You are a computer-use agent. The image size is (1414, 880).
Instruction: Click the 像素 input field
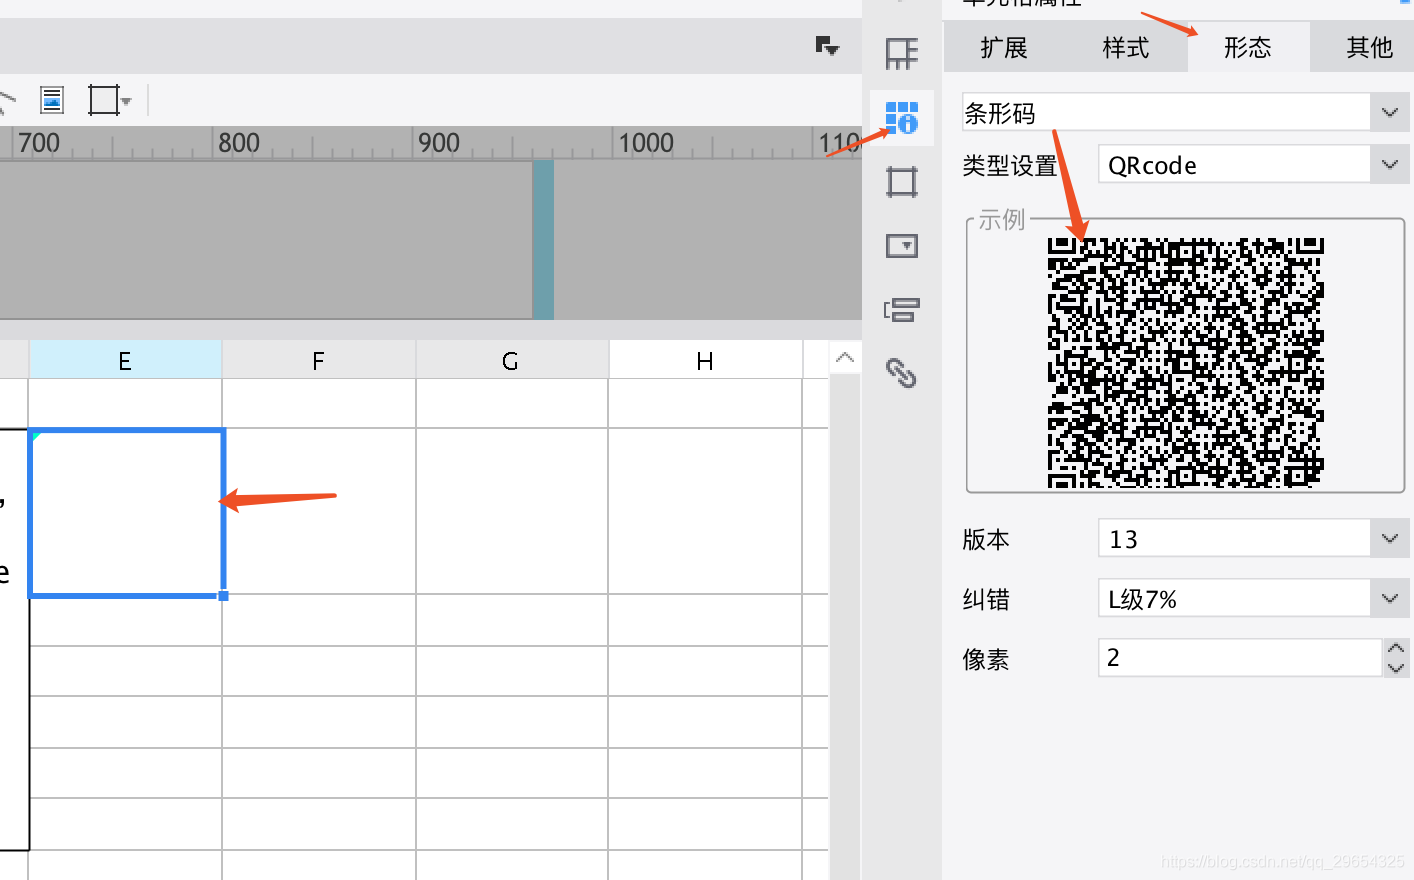[x=1240, y=657]
